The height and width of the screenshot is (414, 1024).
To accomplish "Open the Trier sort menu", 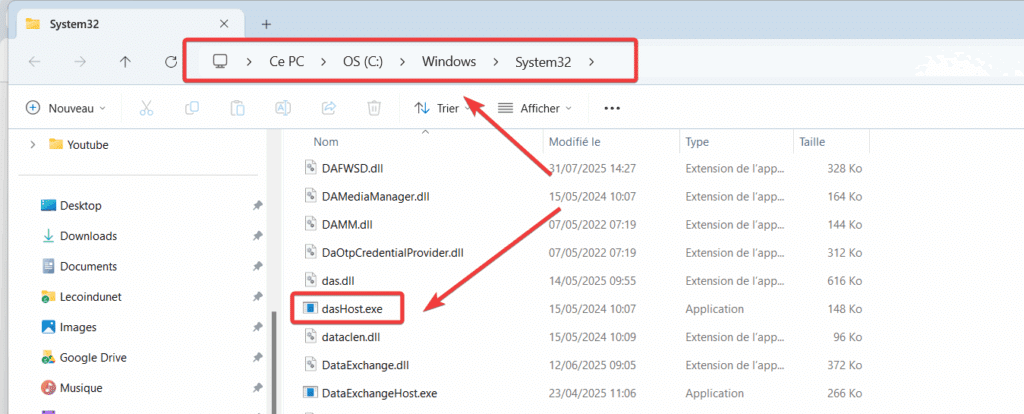I will click(x=444, y=108).
